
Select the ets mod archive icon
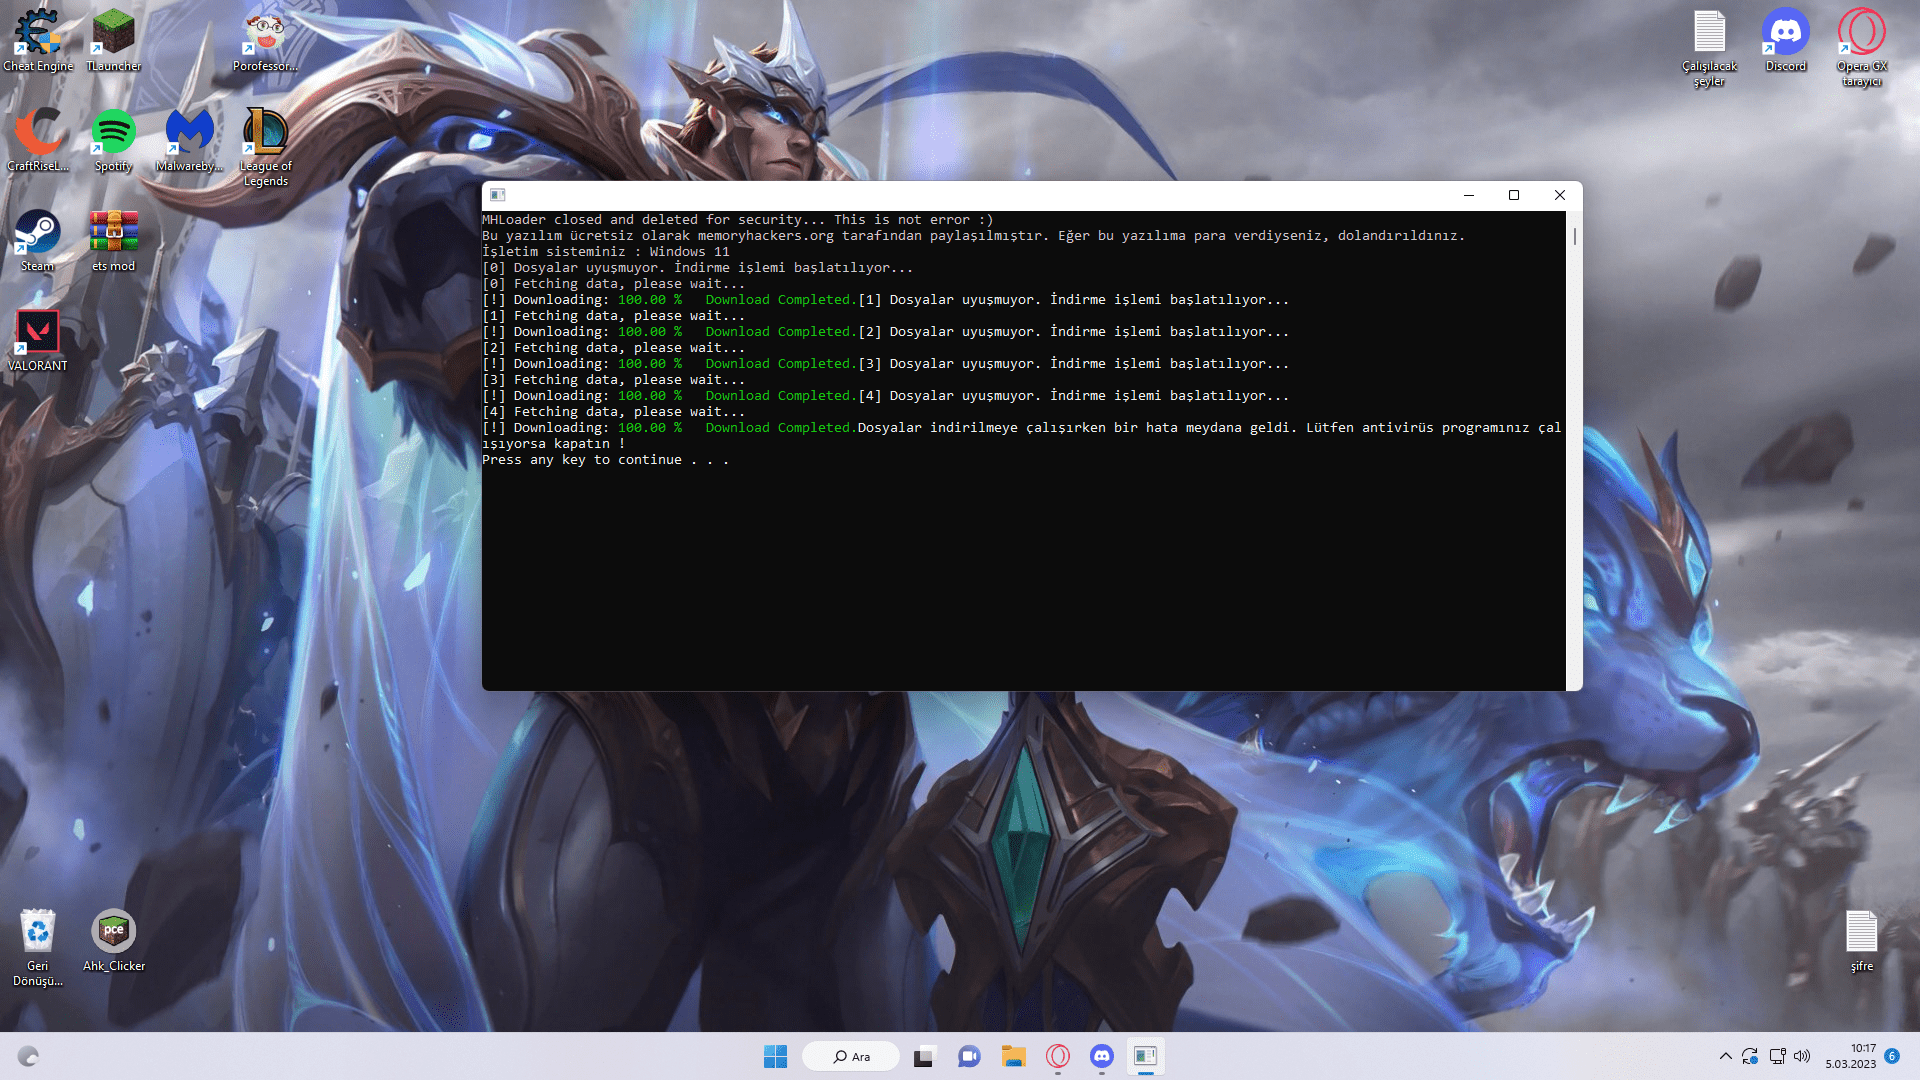click(x=113, y=240)
